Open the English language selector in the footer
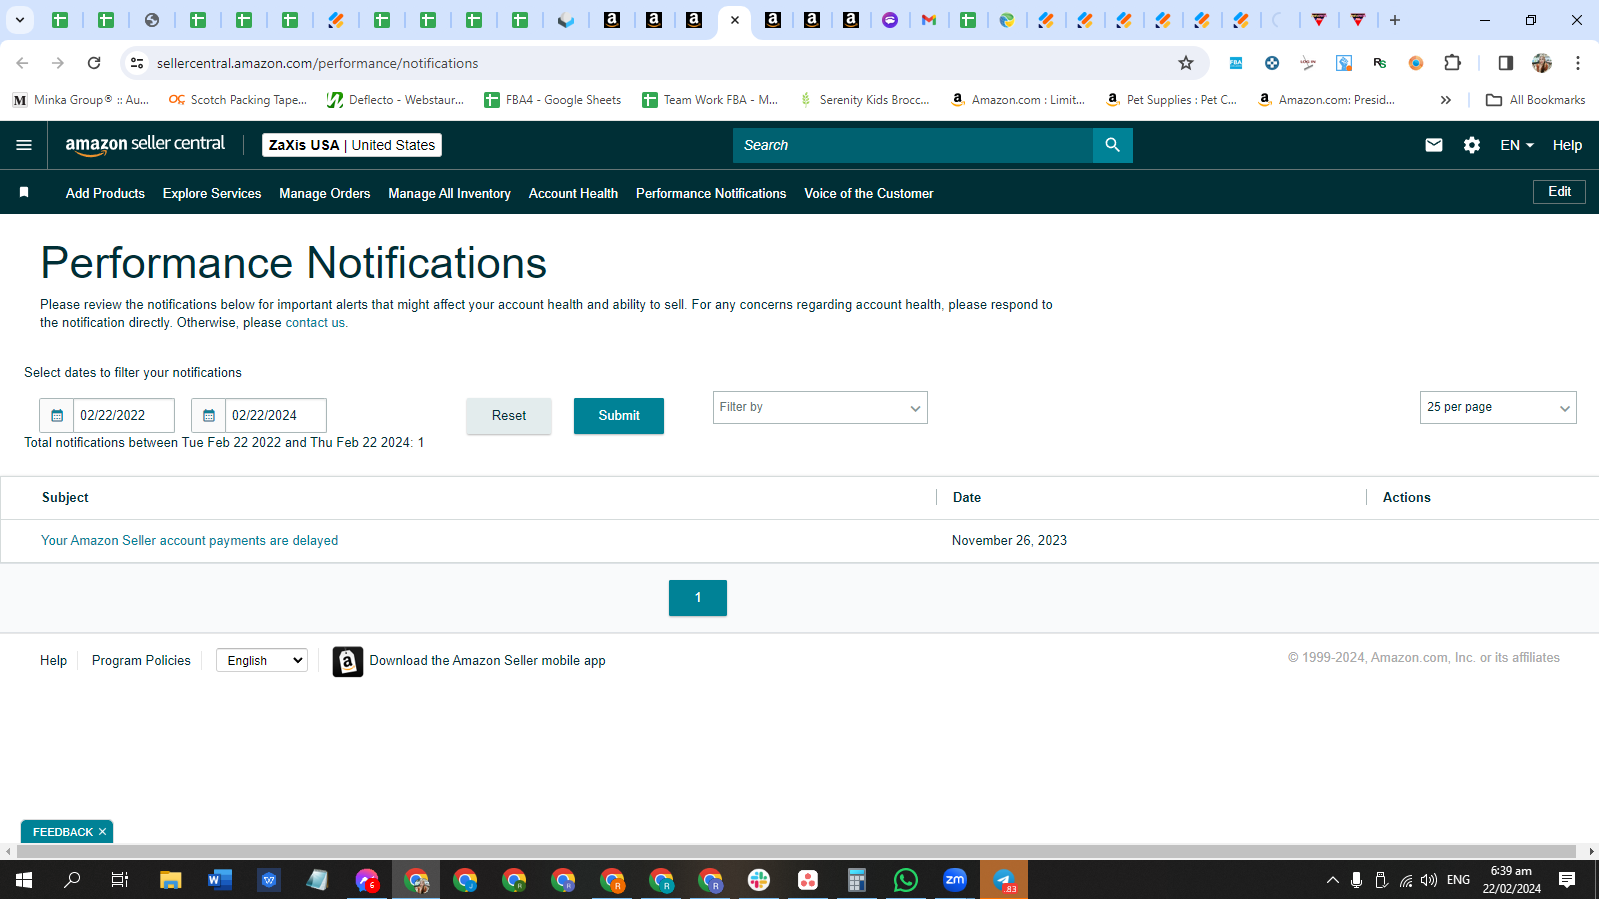Viewport: 1599px width, 899px height. click(x=262, y=660)
